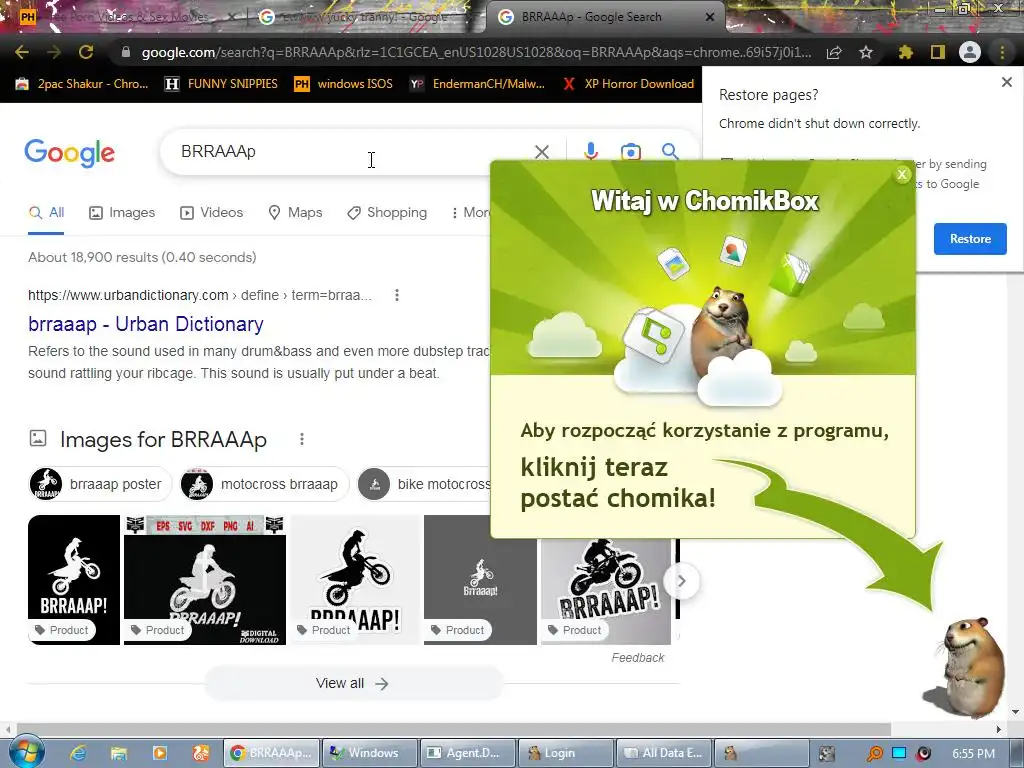1024x768 pixels.
Task: Select the All search tab
Action: pos(46,212)
